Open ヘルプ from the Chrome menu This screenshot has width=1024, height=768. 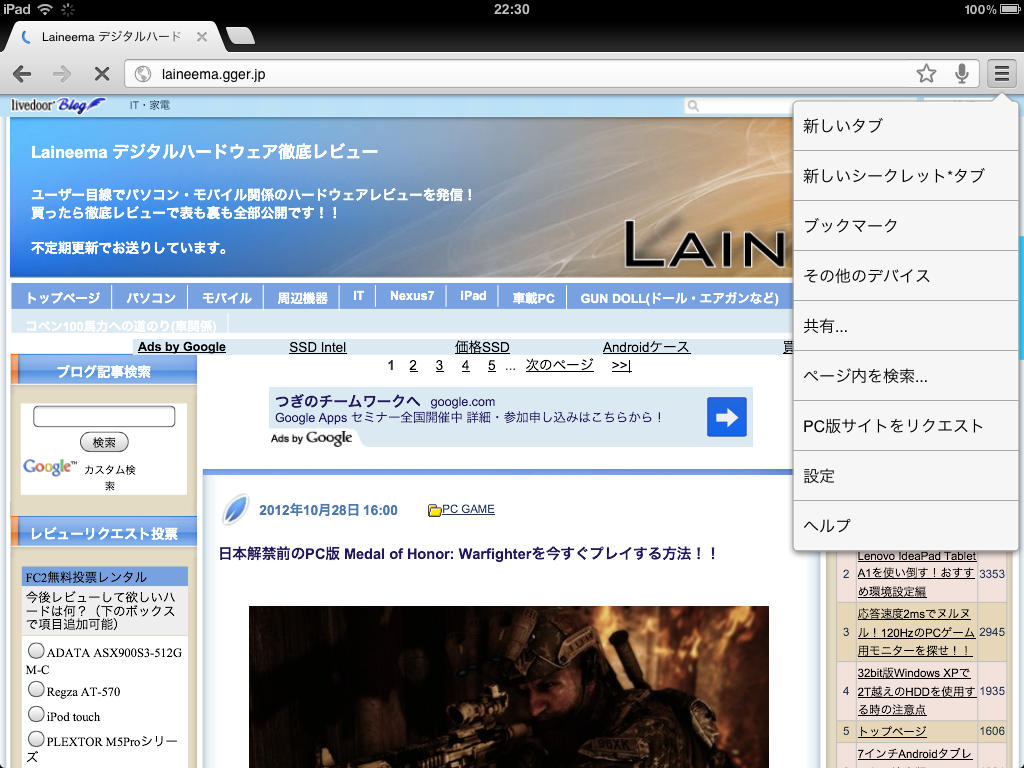[x=906, y=526]
